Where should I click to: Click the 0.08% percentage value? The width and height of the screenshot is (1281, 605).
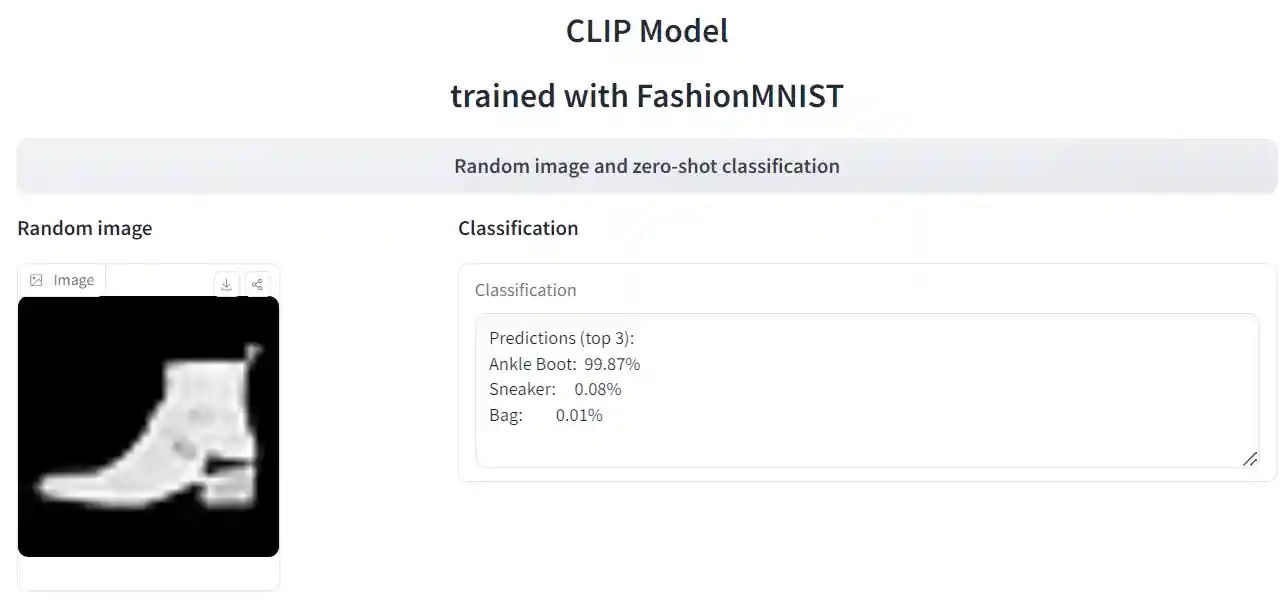coord(598,390)
